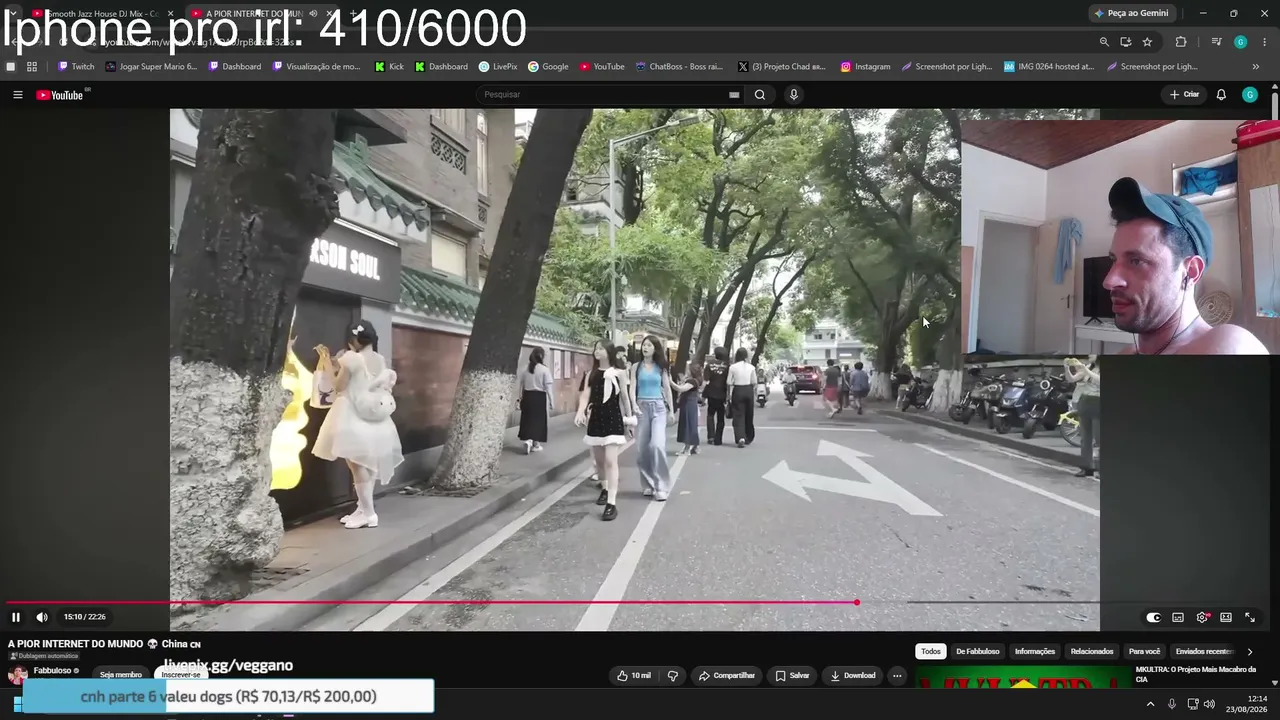Open Chrome media controls icon
The image size is (1280, 720).
pyautogui.click(x=1216, y=42)
